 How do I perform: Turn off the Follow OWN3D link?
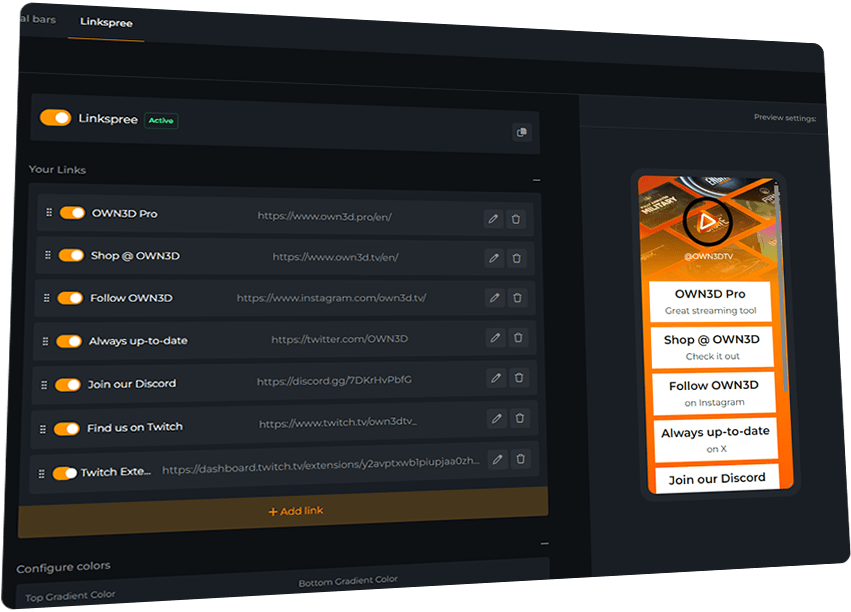point(70,298)
